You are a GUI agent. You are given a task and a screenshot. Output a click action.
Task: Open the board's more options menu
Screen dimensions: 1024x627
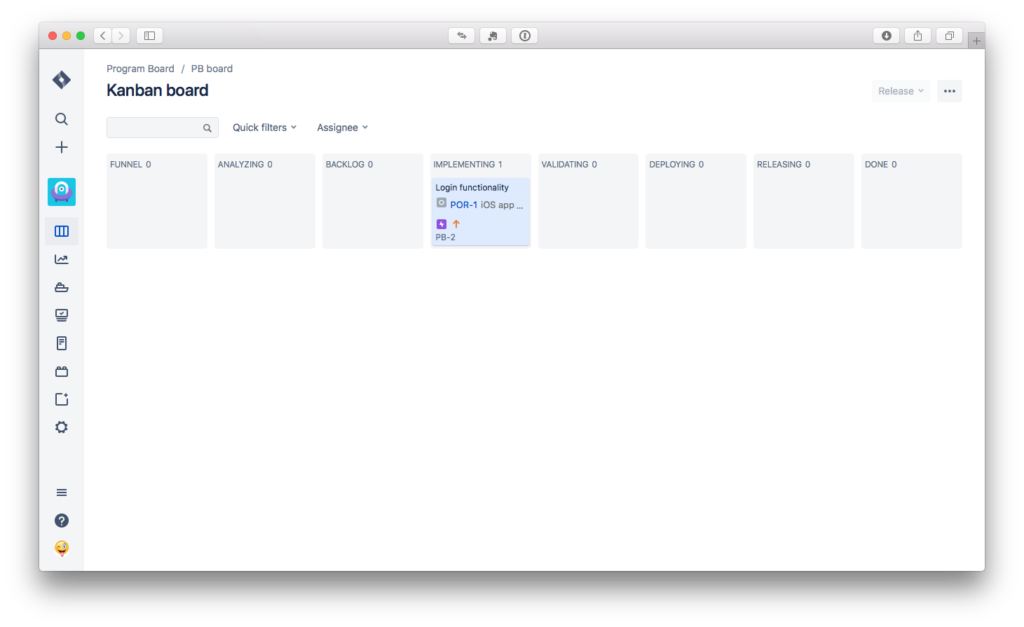pyautogui.click(x=948, y=91)
